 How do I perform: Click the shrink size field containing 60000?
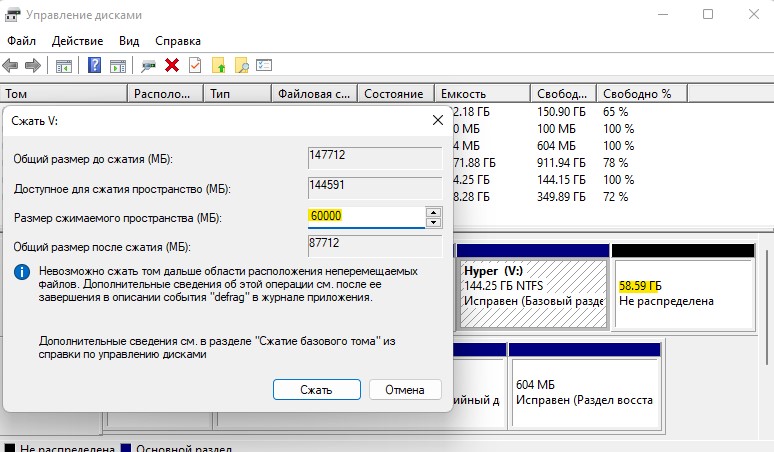(366, 216)
